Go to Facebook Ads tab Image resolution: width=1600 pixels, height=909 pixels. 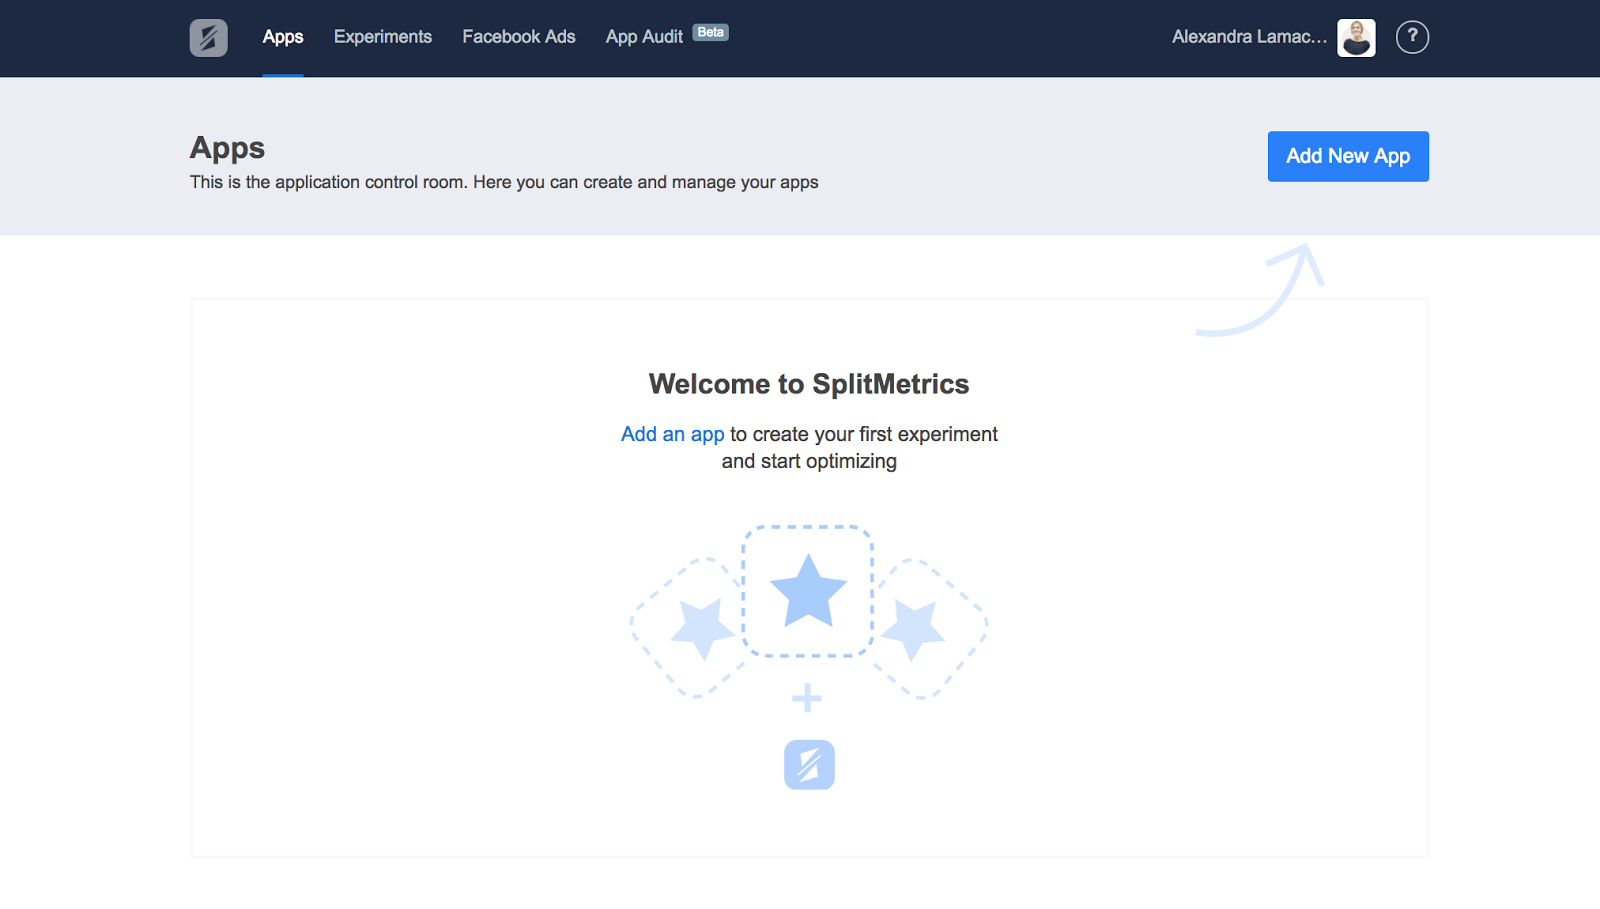519,37
